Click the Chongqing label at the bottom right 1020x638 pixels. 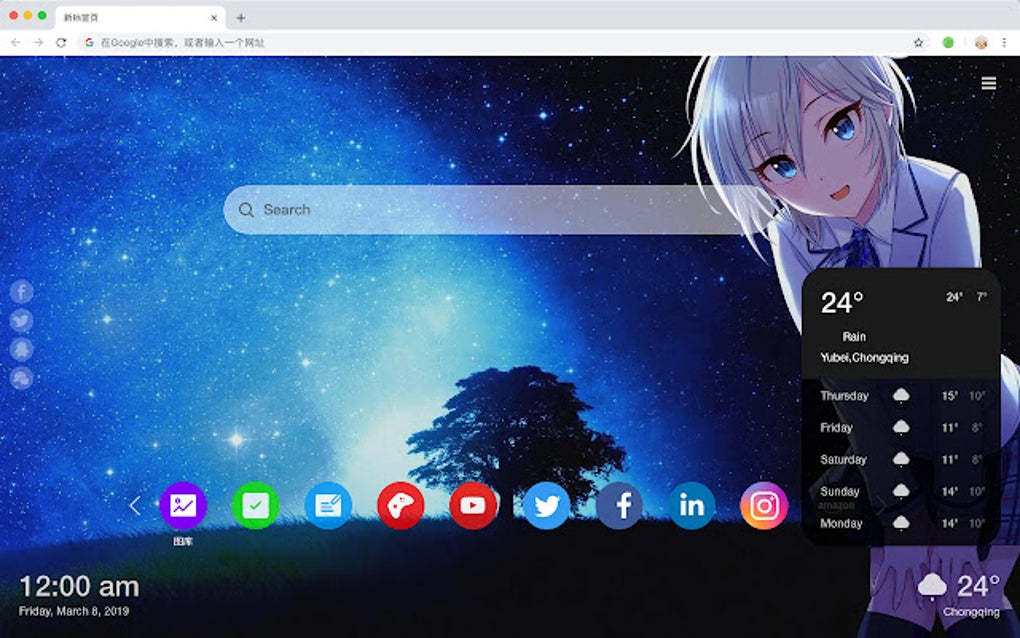point(971,612)
